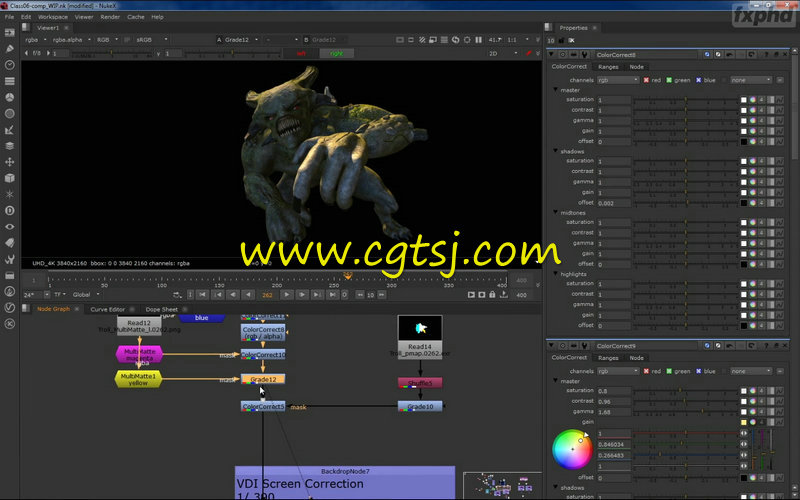Open the Workspace menu
The height and width of the screenshot is (500, 800).
click(x=52, y=17)
